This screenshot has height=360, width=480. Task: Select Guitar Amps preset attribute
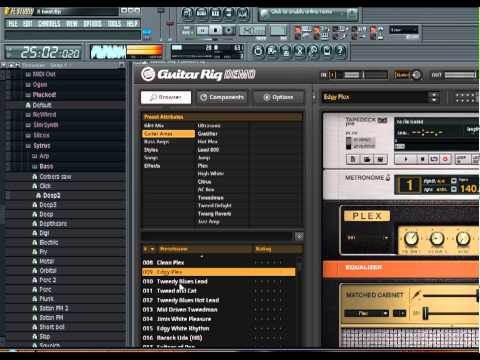pyautogui.click(x=169, y=134)
